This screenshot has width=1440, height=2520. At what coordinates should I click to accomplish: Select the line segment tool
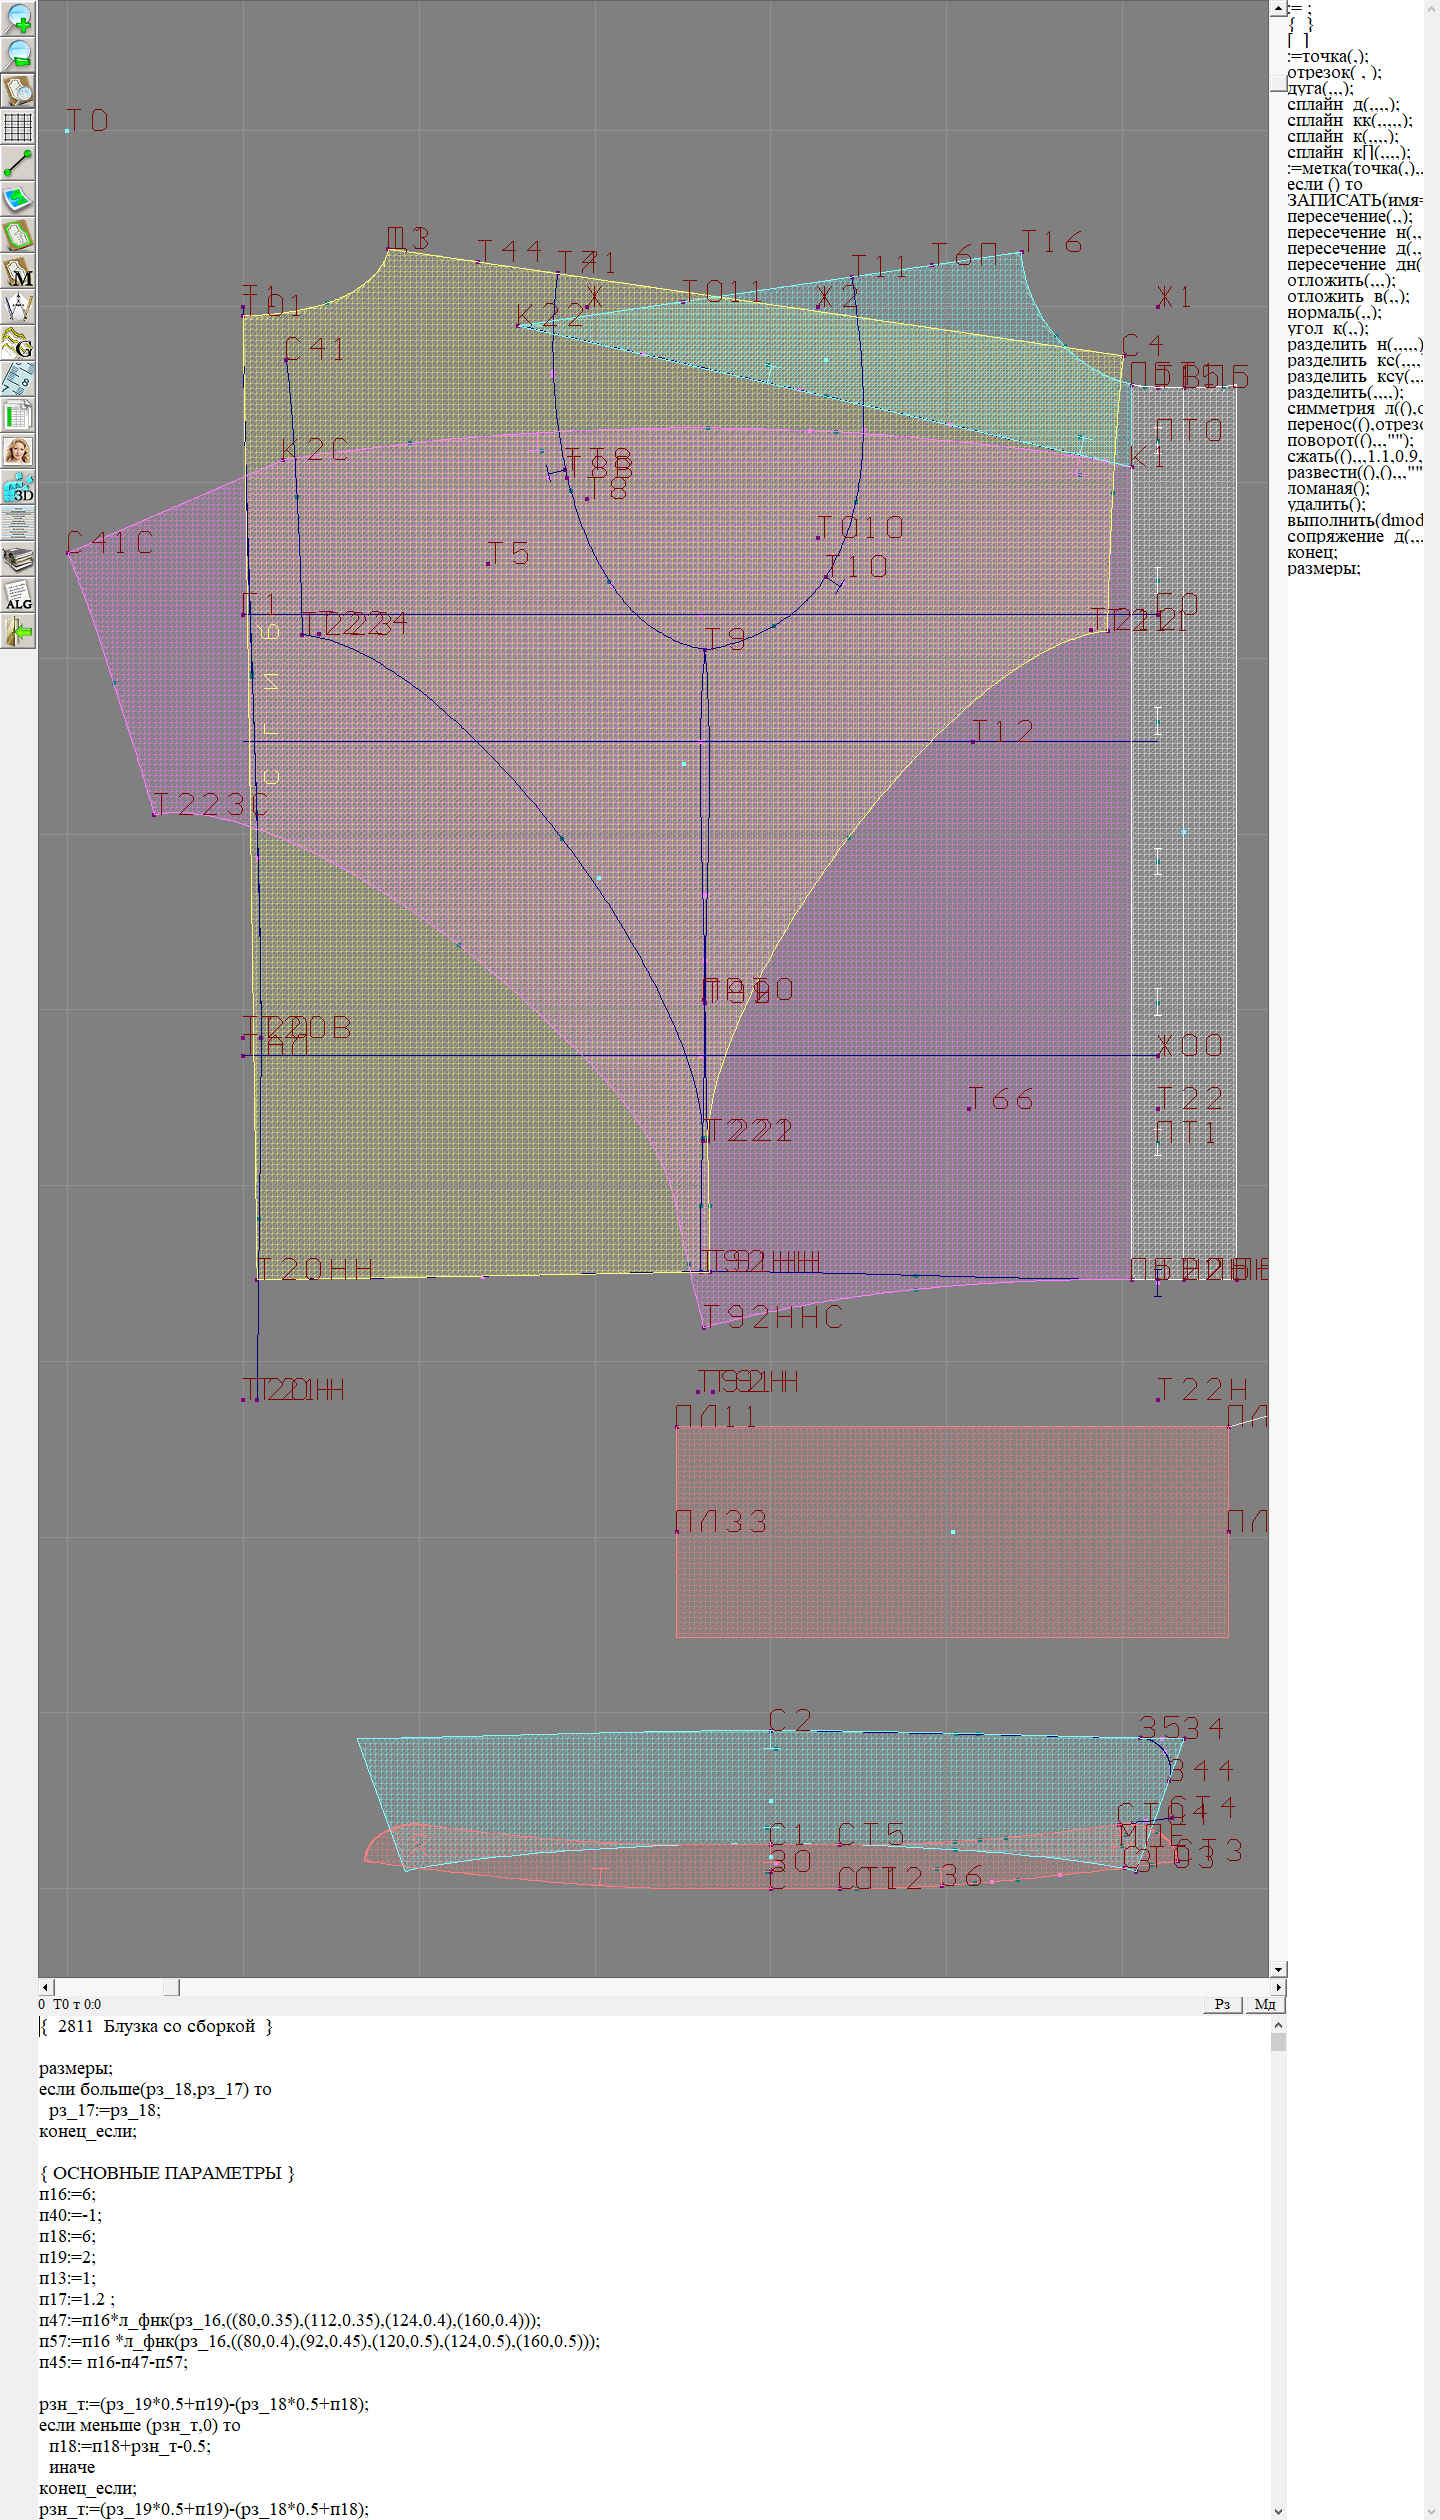[18, 163]
